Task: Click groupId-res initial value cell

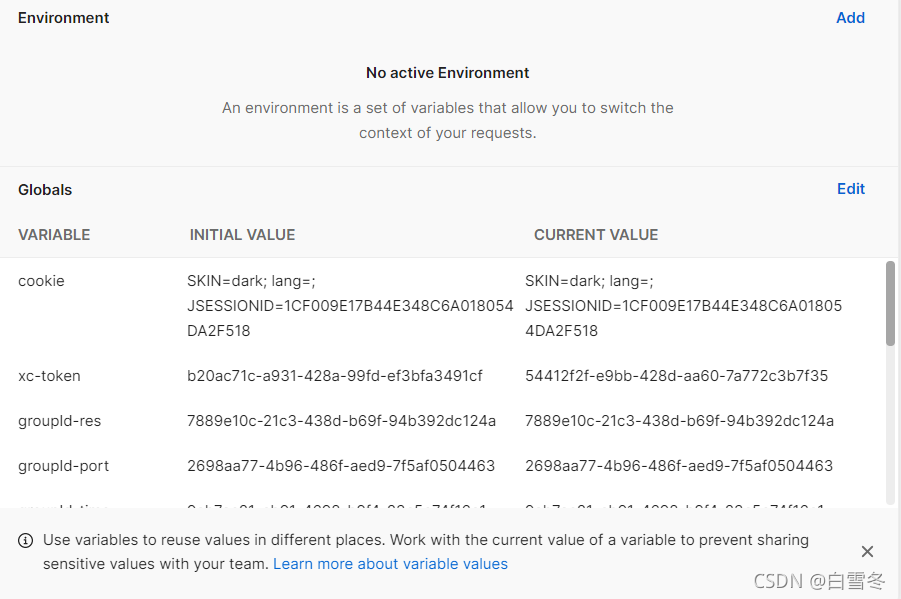Action: pyautogui.click(x=341, y=421)
